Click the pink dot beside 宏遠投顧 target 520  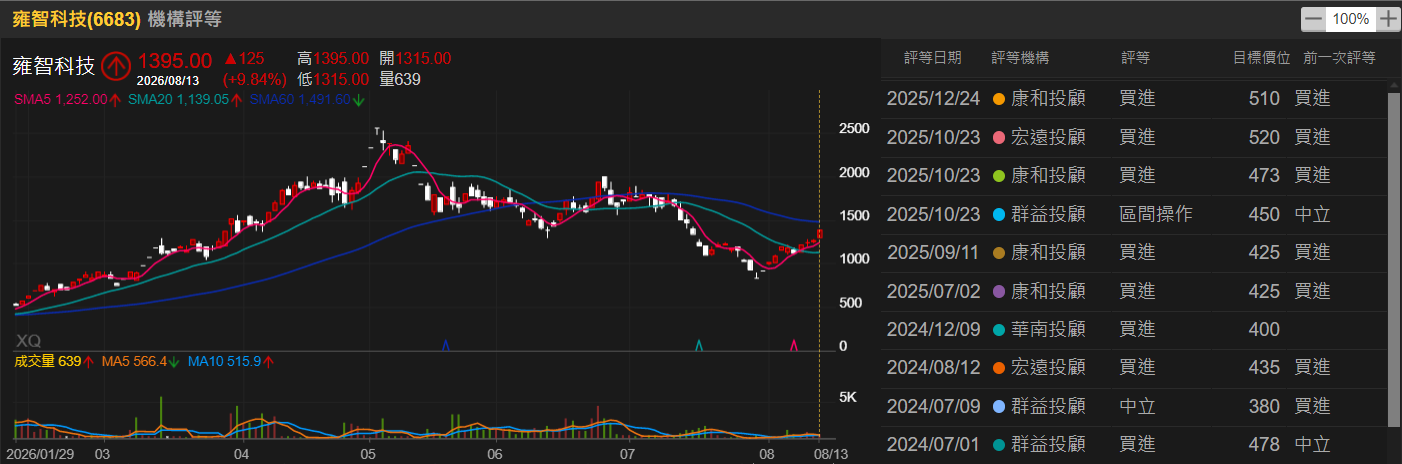998,138
